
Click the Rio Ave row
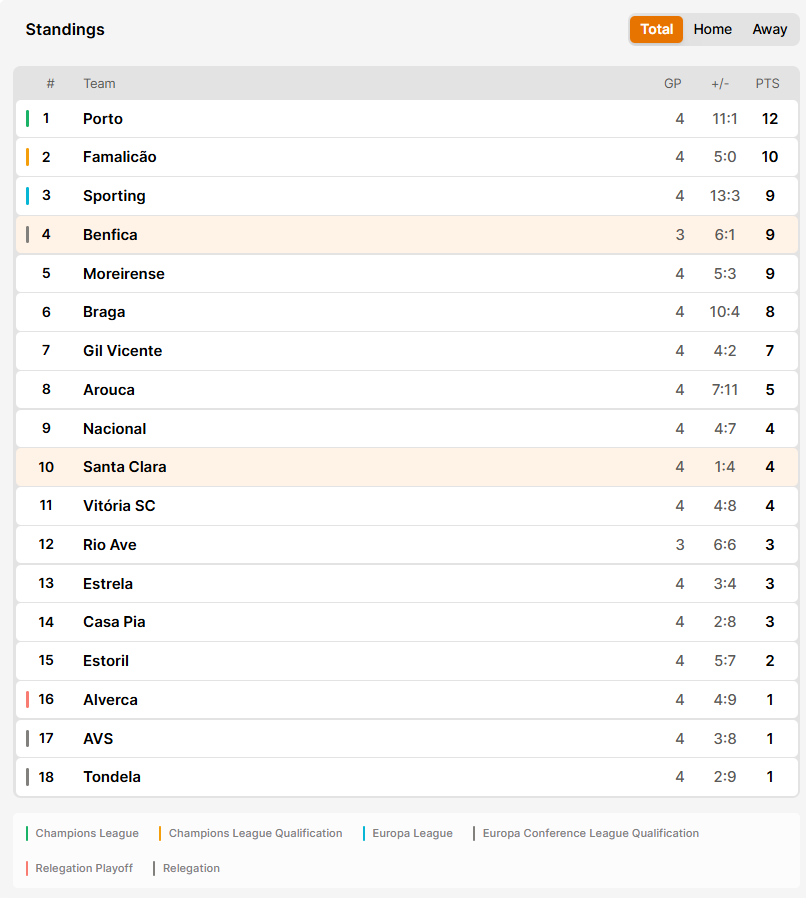point(407,545)
